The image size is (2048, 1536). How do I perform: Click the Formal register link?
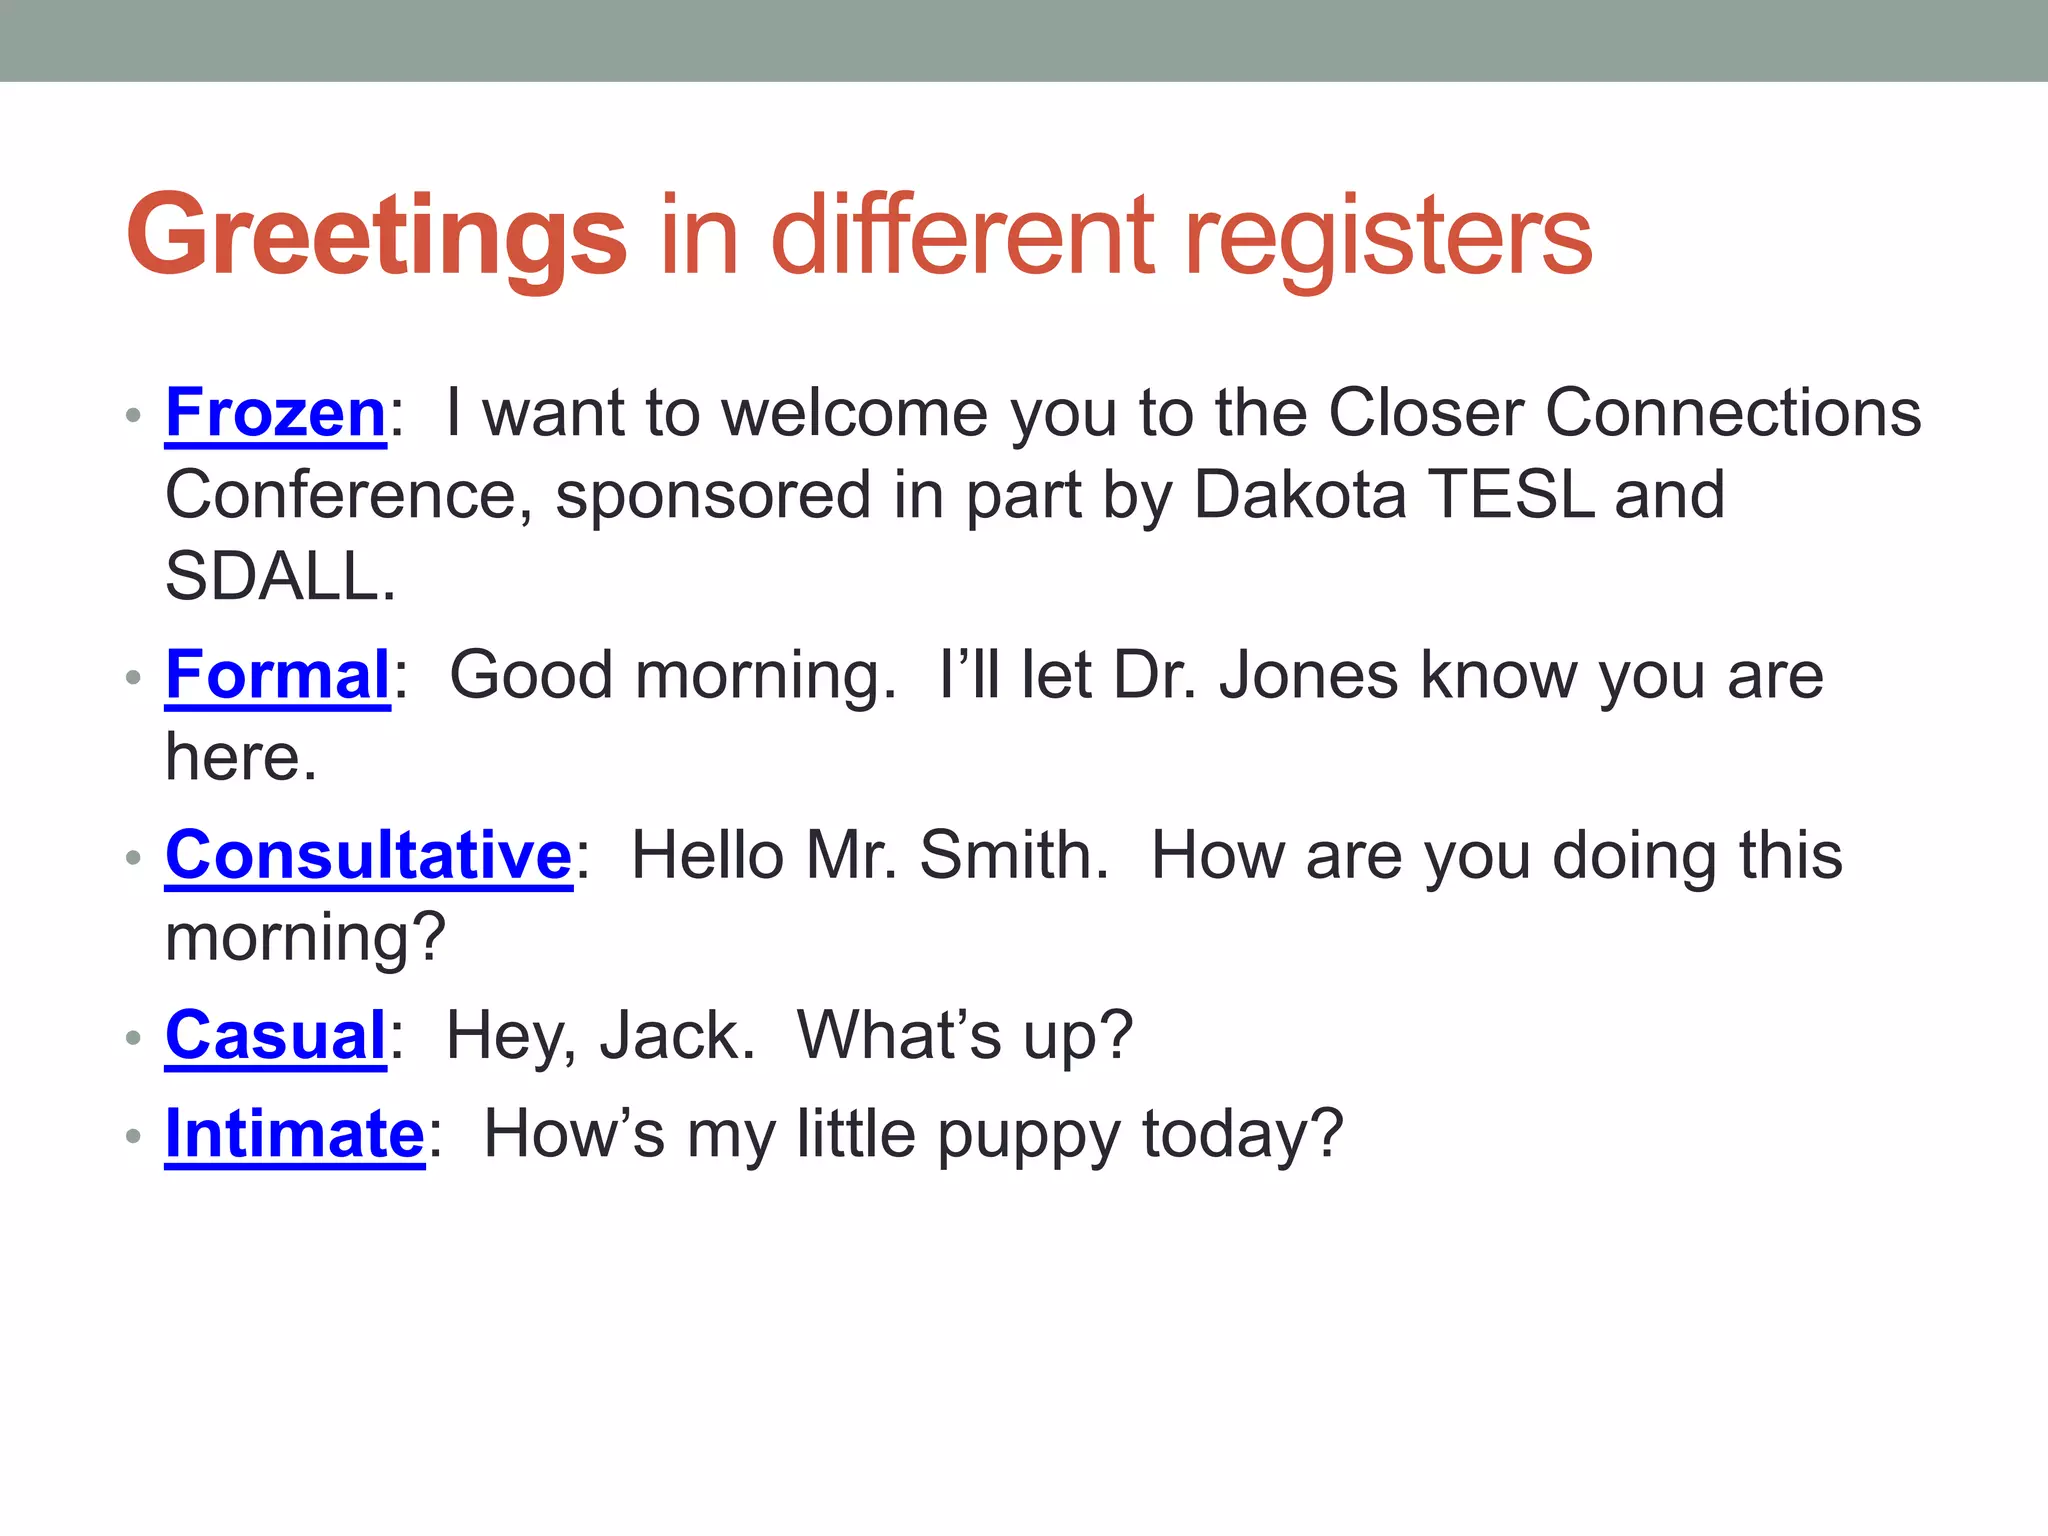click(277, 675)
